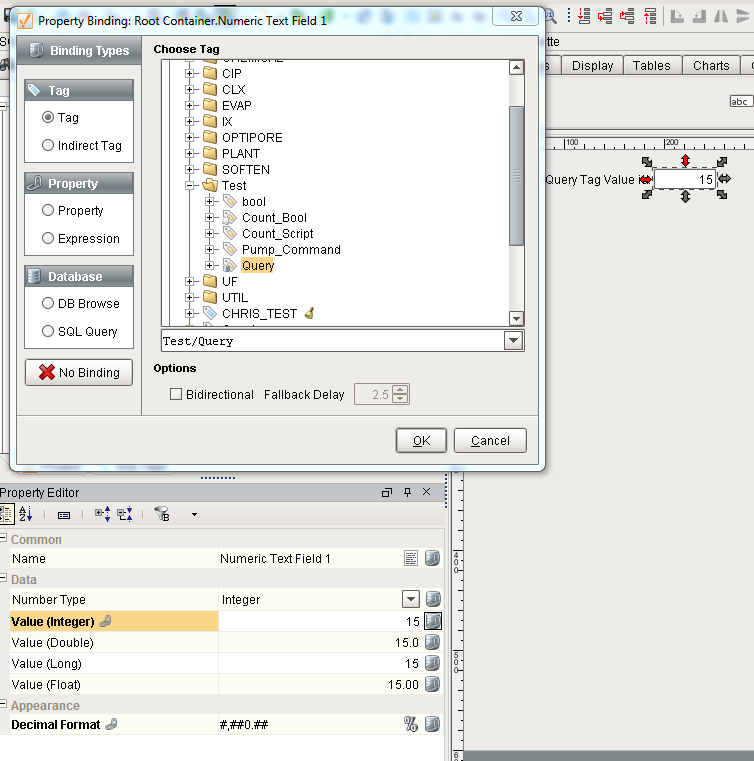The width and height of the screenshot is (754, 761).
Task: Increase the Fallback Delay value
Action: 400,389
